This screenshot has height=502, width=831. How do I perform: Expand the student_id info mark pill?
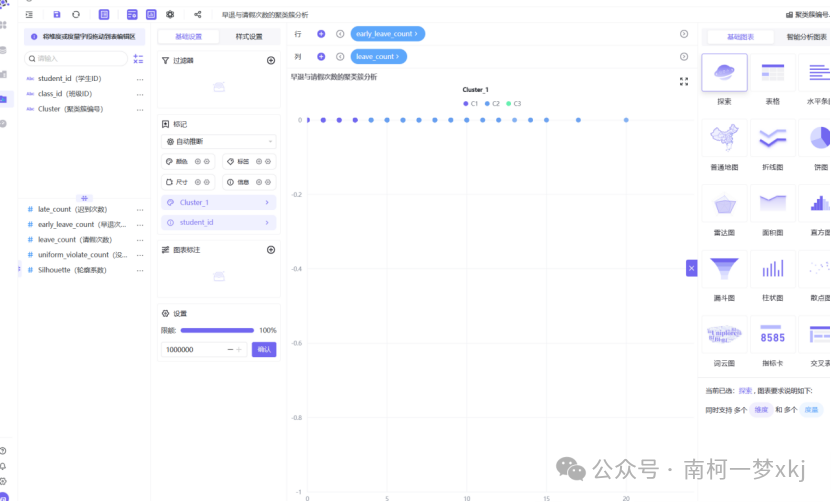coord(218,223)
